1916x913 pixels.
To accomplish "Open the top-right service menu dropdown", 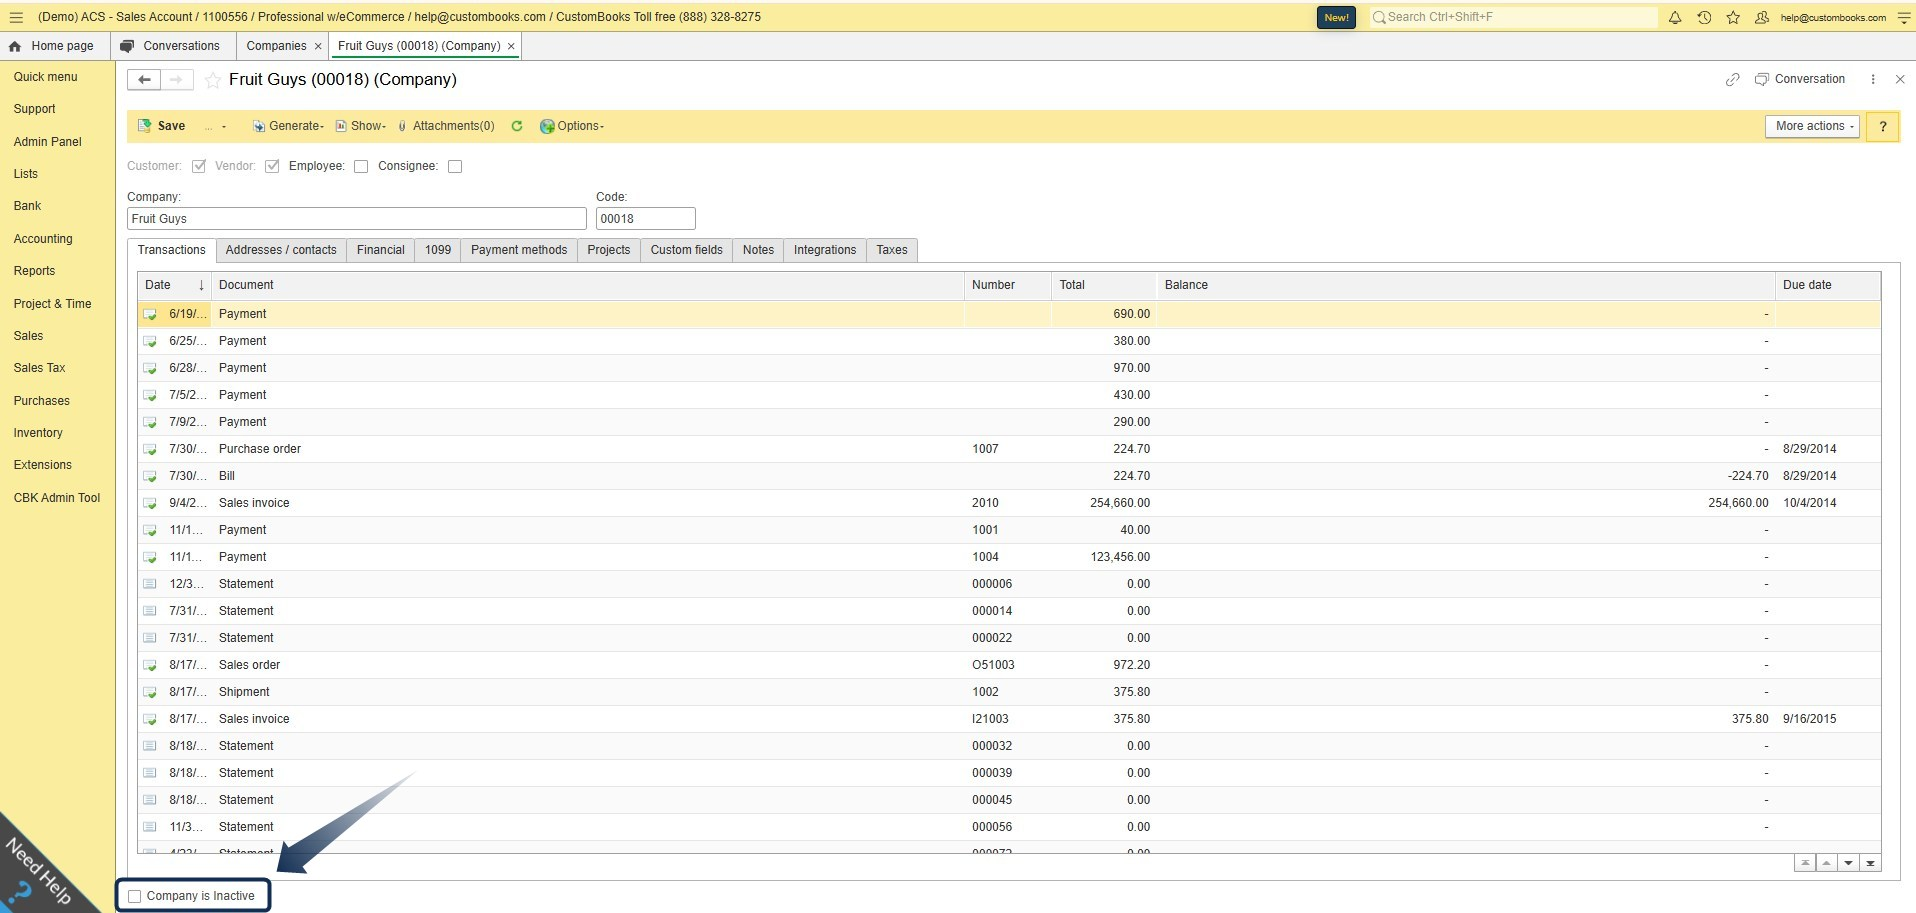I will pos(1903,17).
